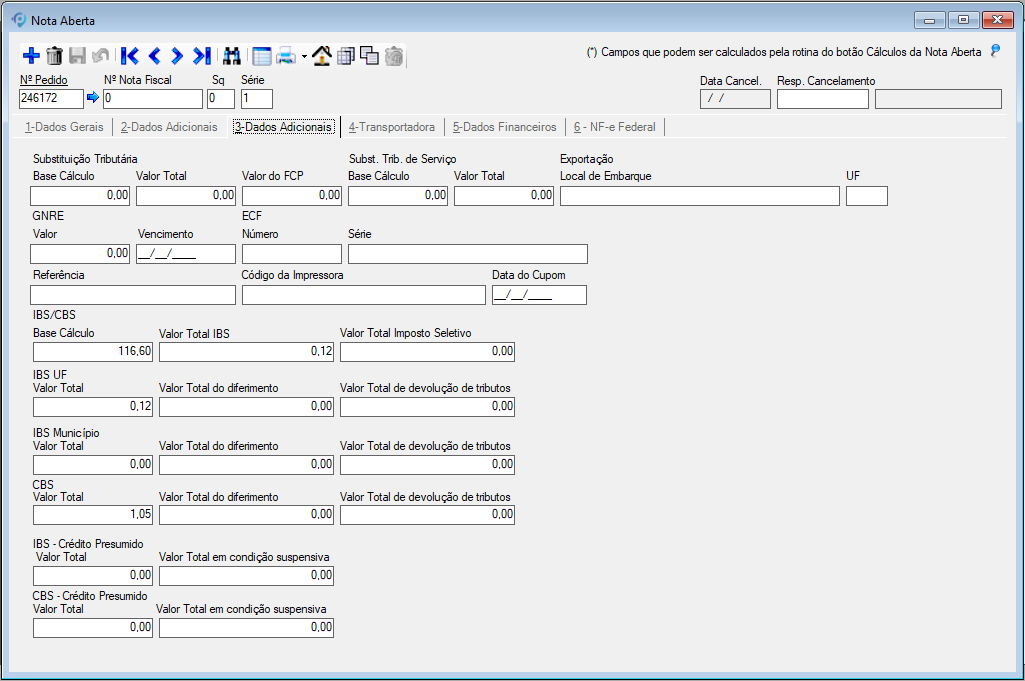Switch to the 1-Dados Gerais tab
Screen dimensions: 1025x681
coord(64,127)
